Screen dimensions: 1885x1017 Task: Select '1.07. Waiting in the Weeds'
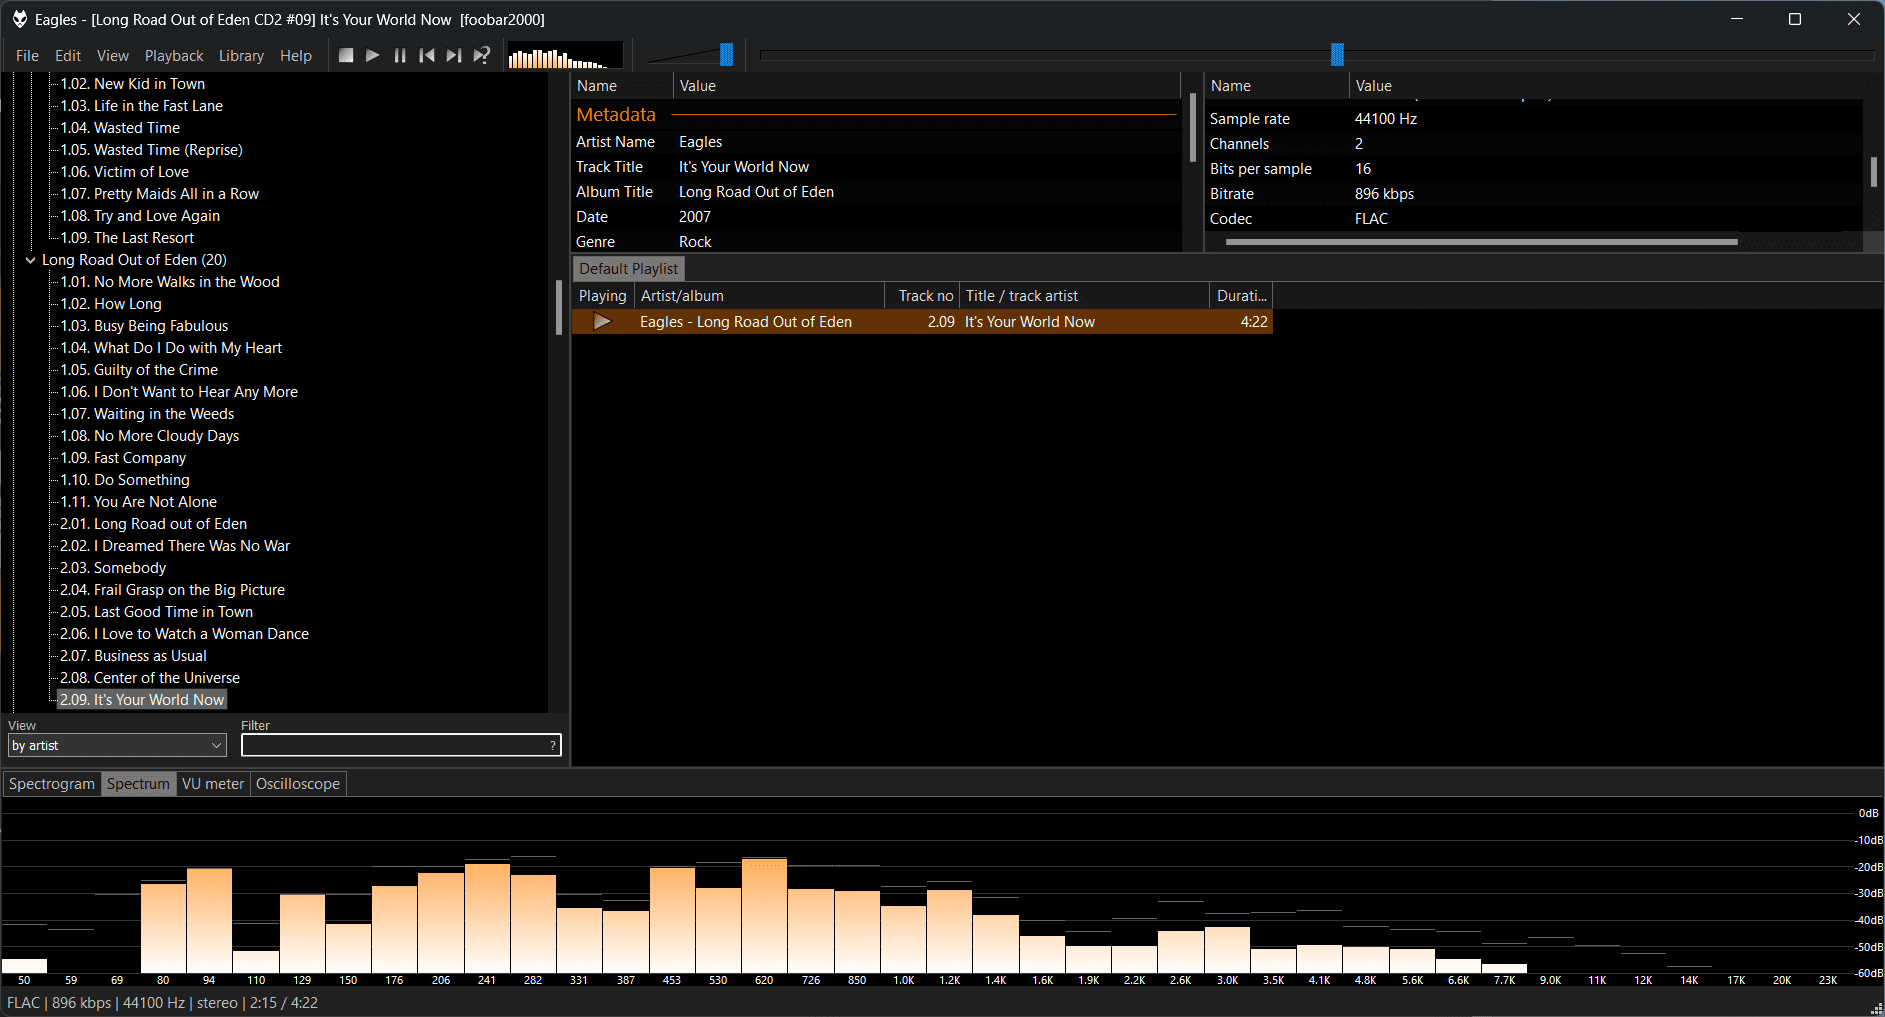point(147,414)
